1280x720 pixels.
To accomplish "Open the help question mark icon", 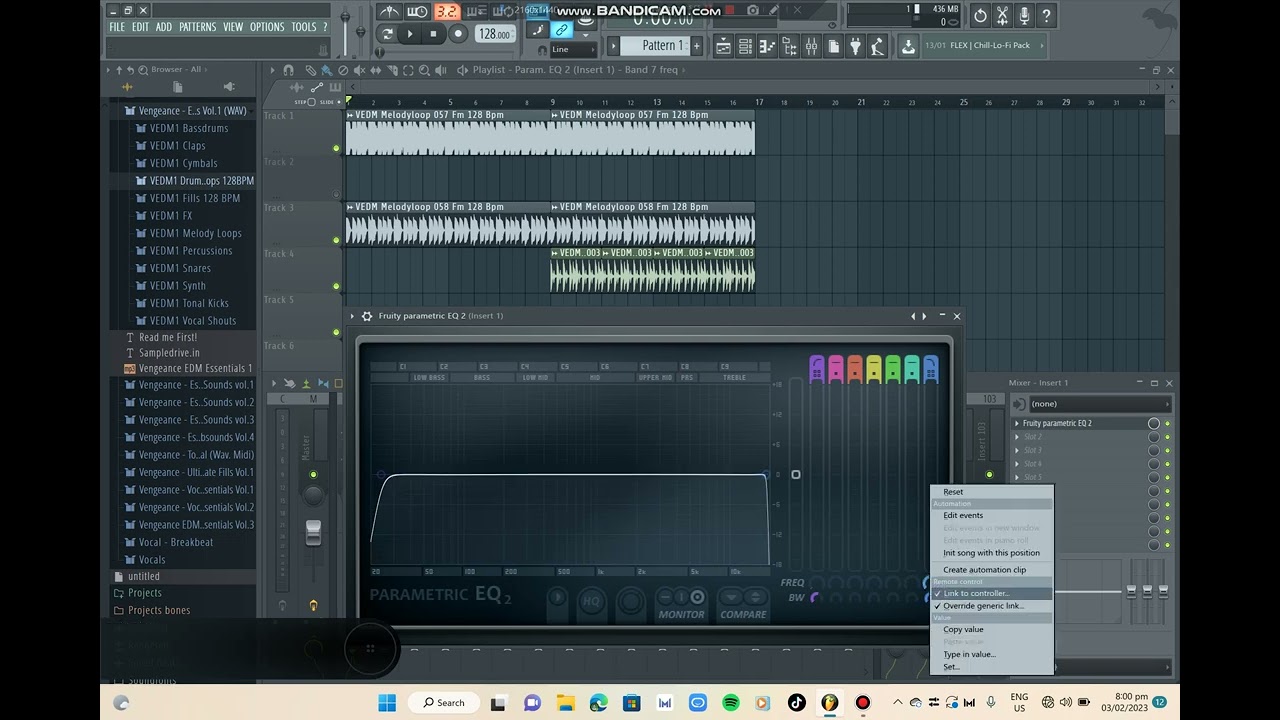I will (1046, 16).
